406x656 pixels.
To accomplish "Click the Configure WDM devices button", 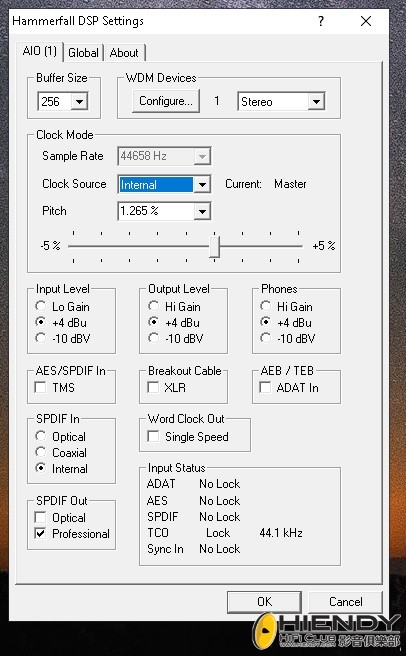I will click(x=166, y=101).
